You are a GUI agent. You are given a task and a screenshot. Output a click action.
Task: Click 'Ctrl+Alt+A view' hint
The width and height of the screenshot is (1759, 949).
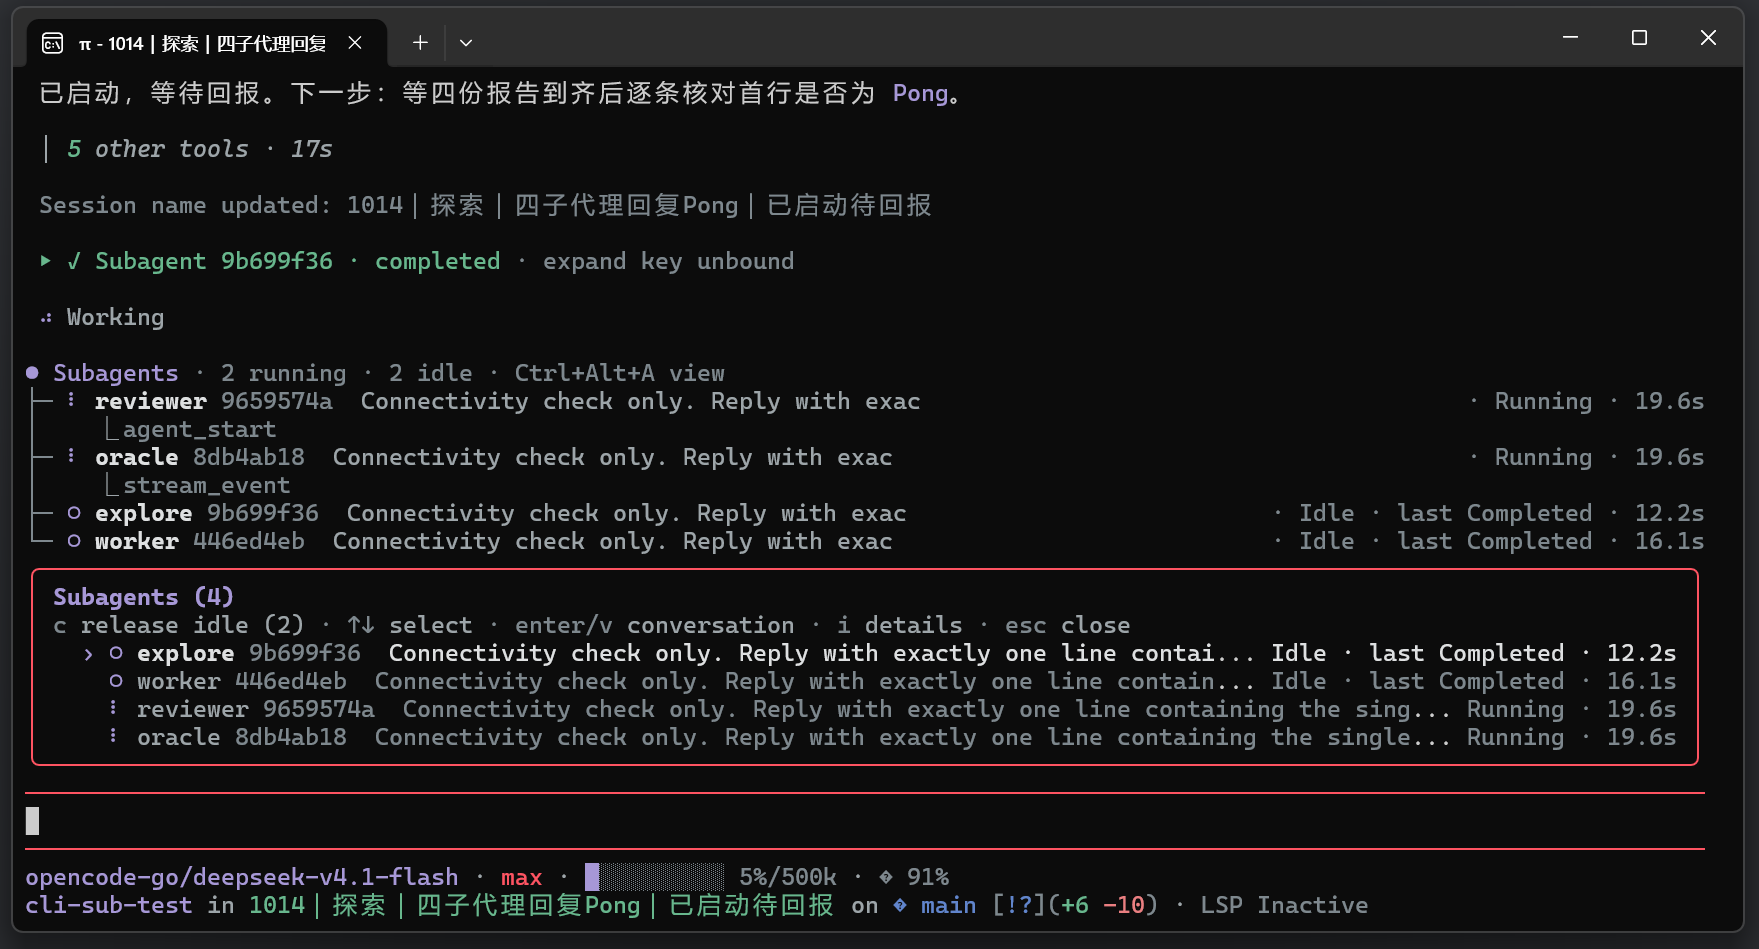[619, 373]
